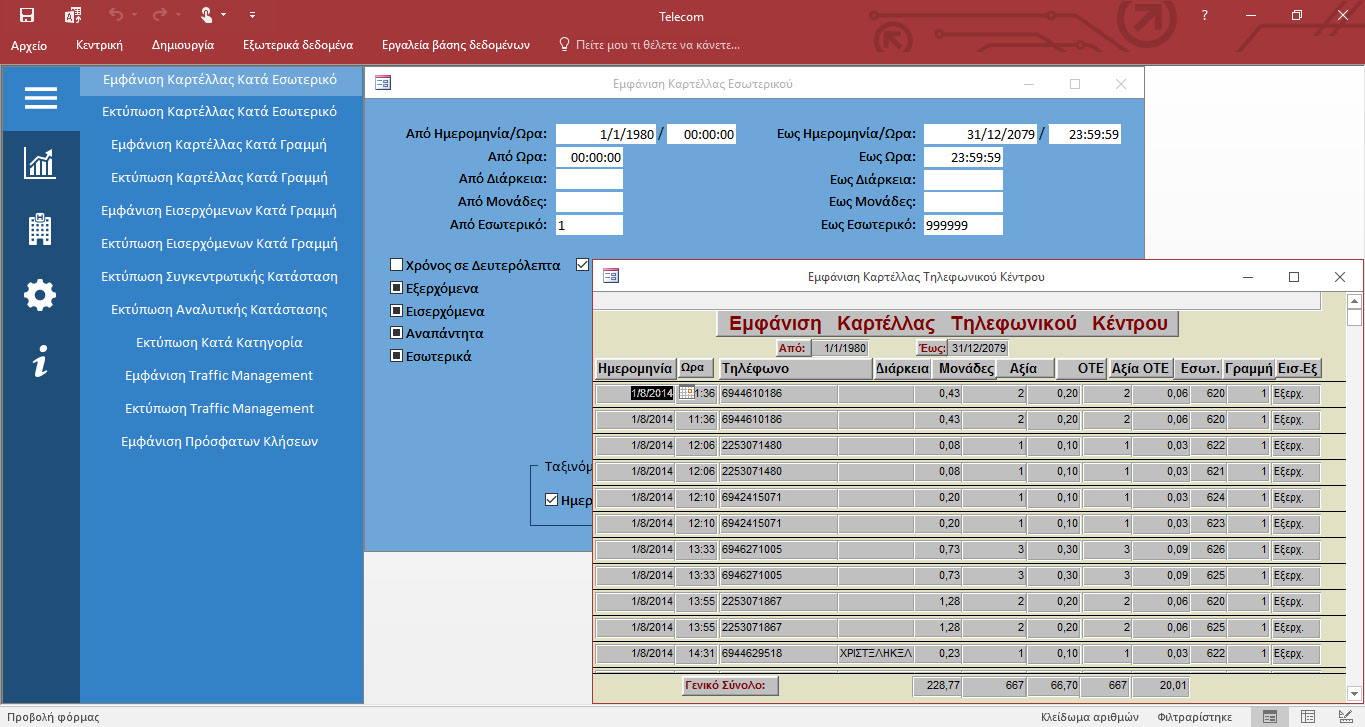Expand the touch/mouse mode dropdown
This screenshot has width=1365, height=727.
223,15
